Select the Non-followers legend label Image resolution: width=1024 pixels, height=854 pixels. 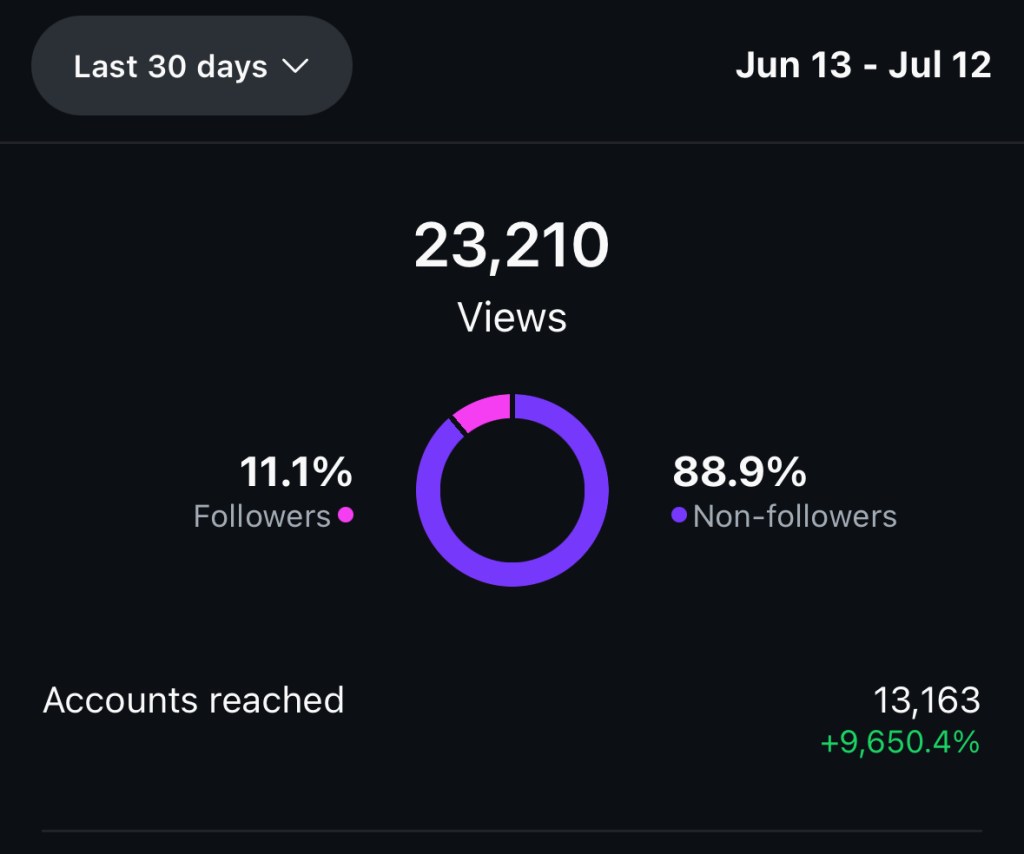795,516
